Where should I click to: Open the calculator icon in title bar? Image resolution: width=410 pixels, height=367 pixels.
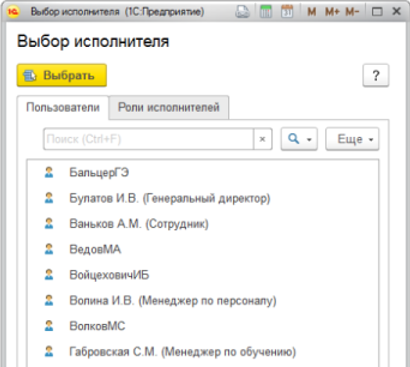(x=266, y=12)
